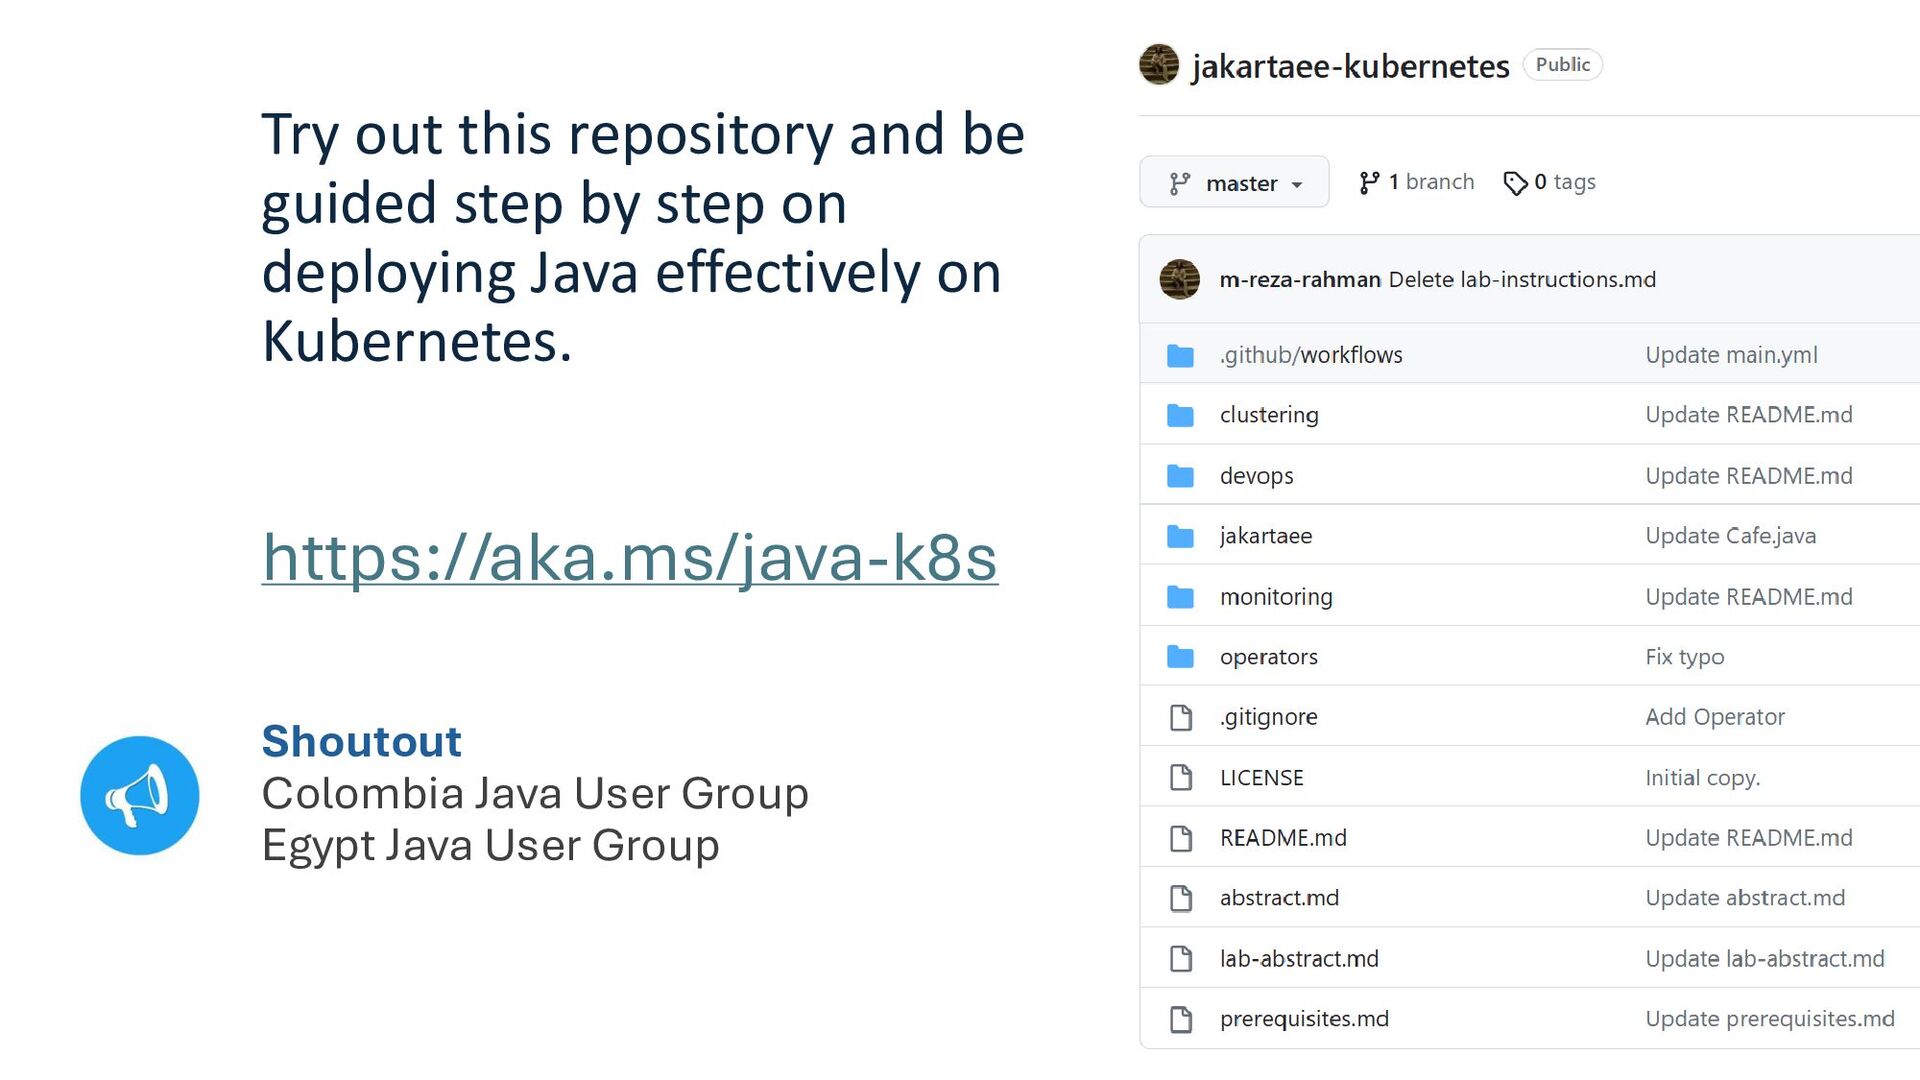Screen dimensions: 1920x1080
Task: Click the 'Initial copy.' commit message
Action: point(1703,778)
